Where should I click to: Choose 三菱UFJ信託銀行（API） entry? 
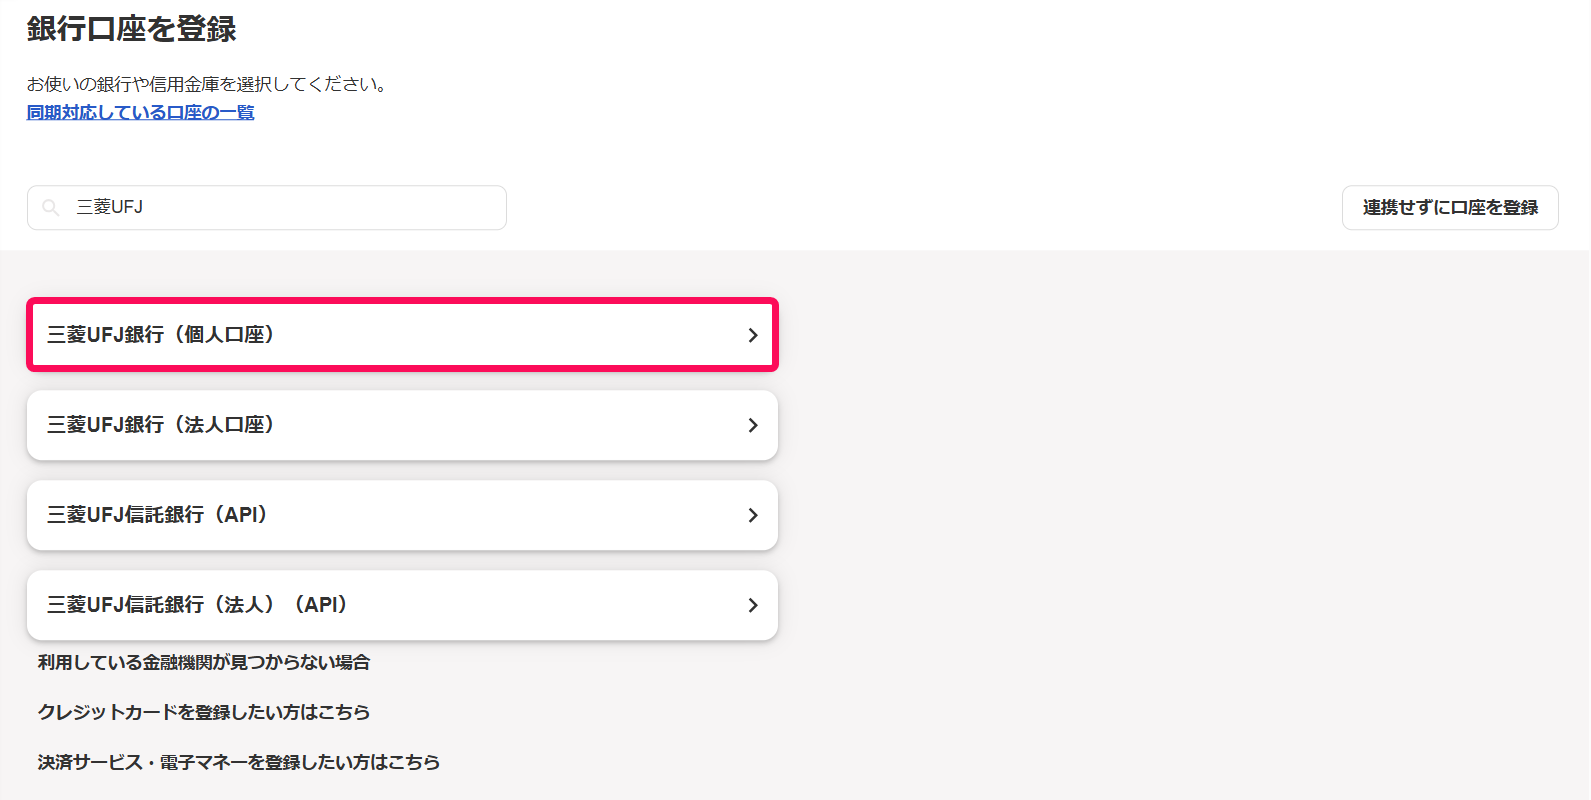point(402,515)
